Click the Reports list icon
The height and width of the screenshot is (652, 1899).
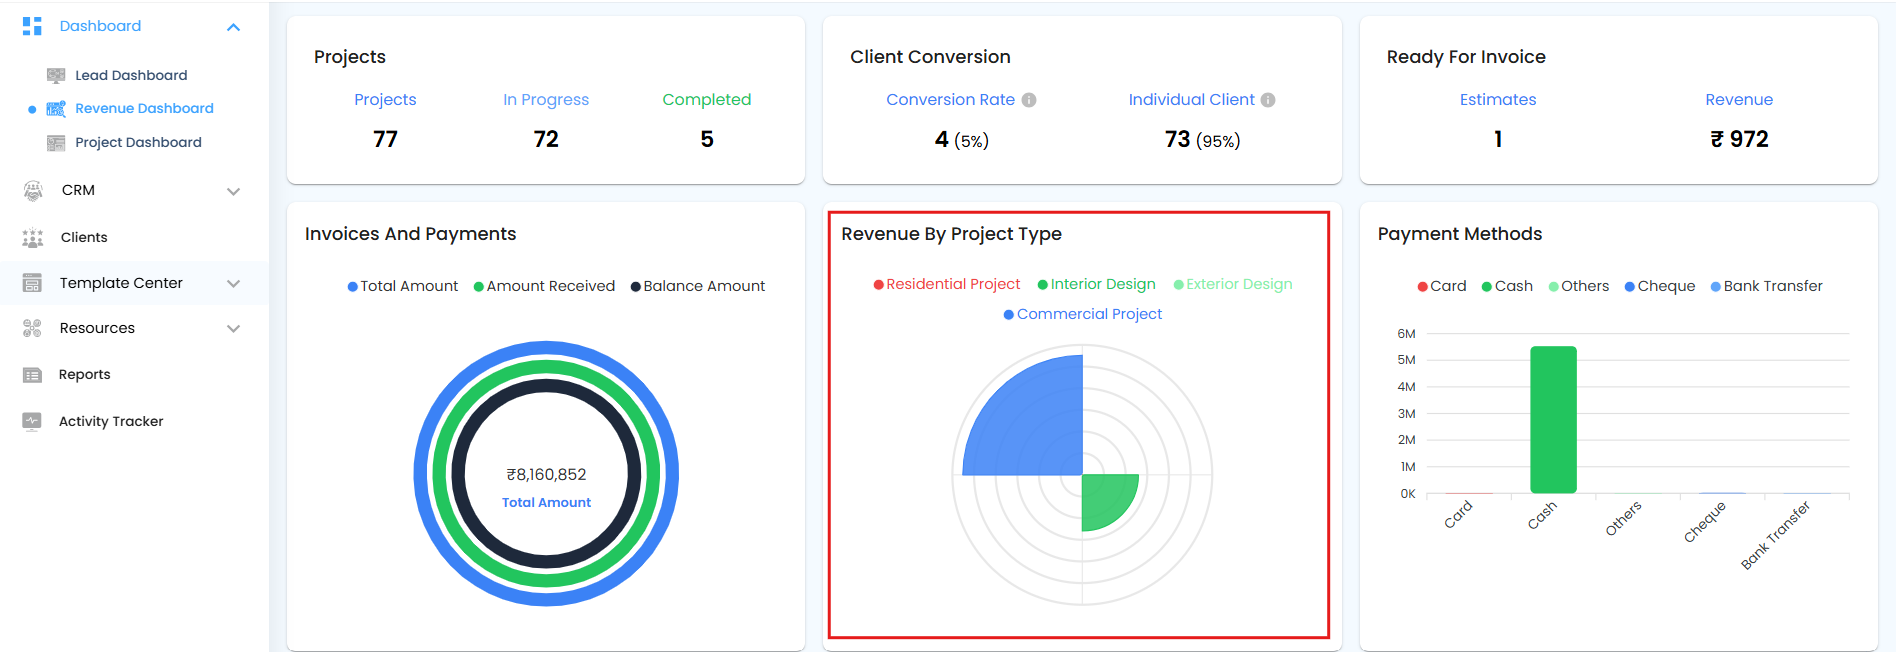pos(33,375)
